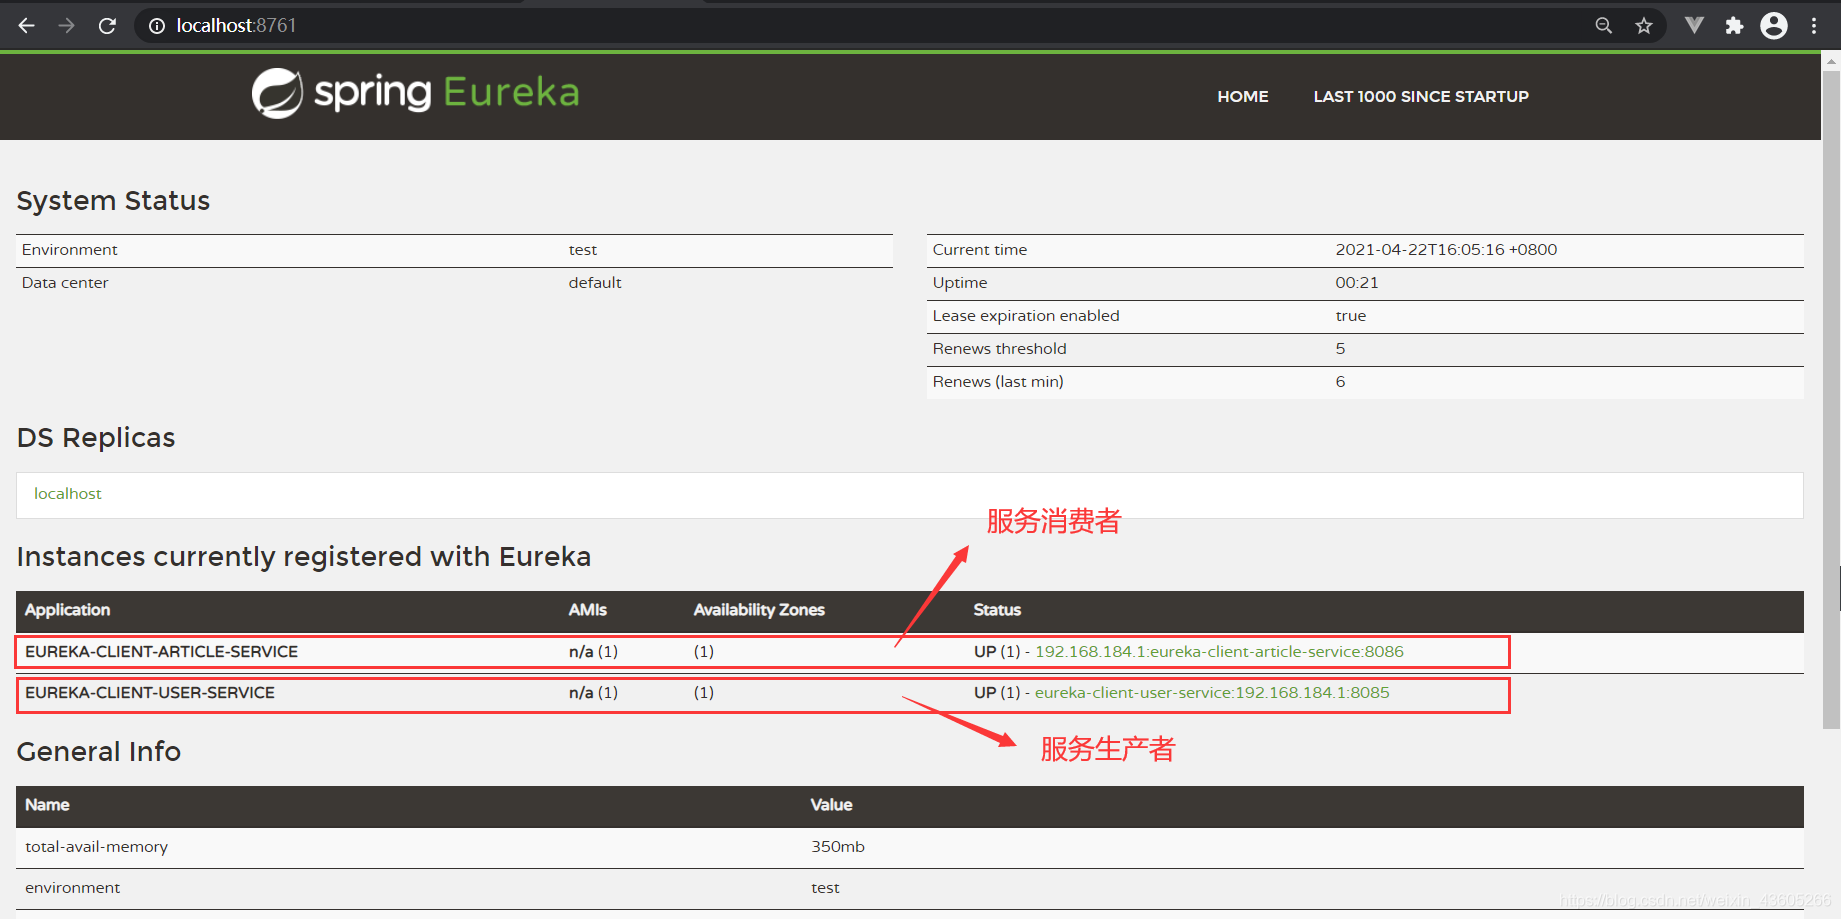This screenshot has width=1841, height=919.
Task: Open the V-shaped extension icon
Action: [x=1694, y=25]
